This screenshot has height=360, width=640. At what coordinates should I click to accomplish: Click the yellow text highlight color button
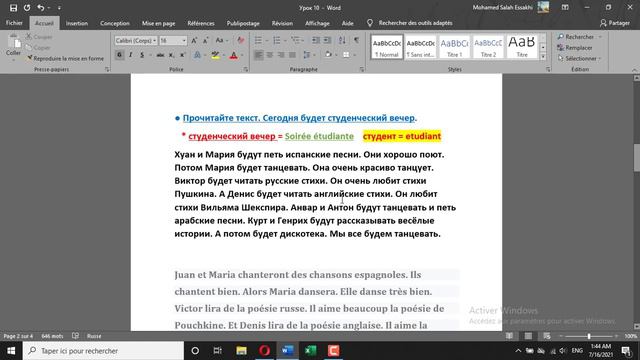pyautogui.click(x=215, y=55)
